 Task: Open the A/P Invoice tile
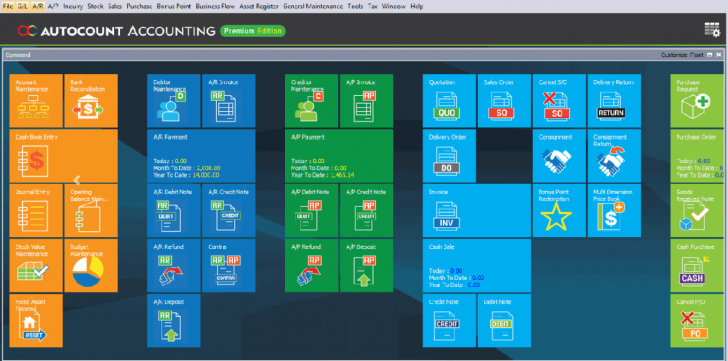point(366,101)
